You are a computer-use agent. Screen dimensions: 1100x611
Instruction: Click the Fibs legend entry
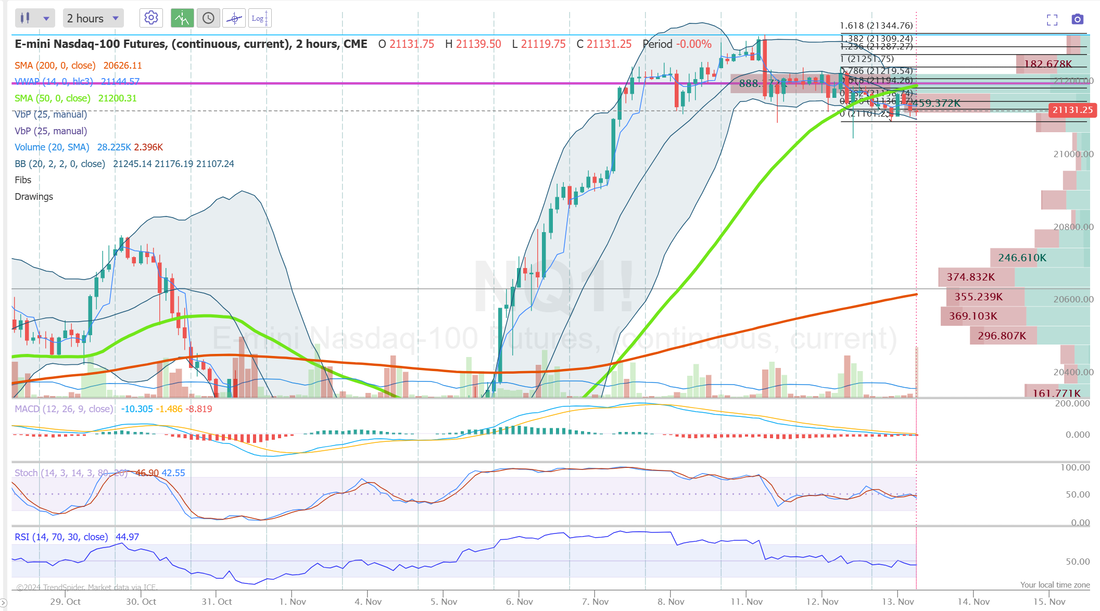(x=23, y=180)
